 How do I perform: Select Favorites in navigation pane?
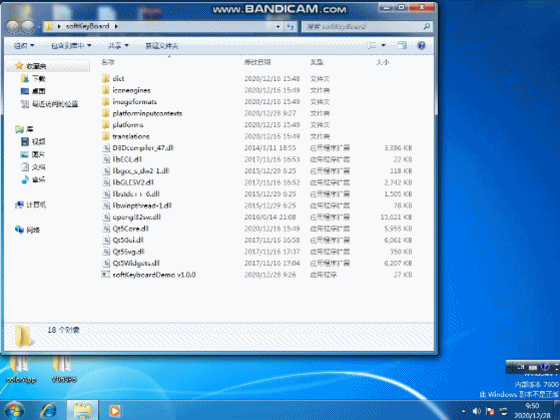(36, 66)
